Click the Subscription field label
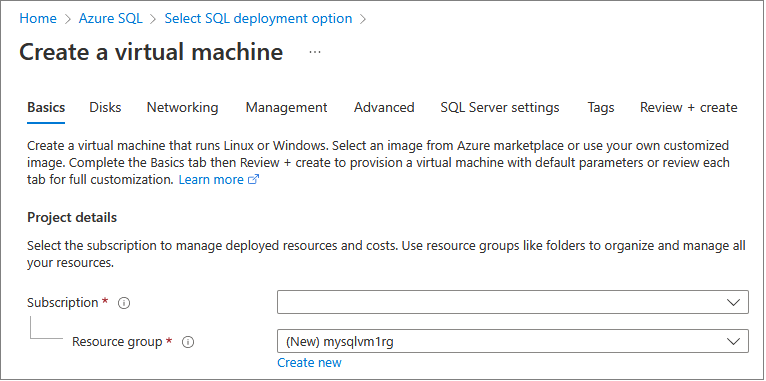 coord(63,303)
